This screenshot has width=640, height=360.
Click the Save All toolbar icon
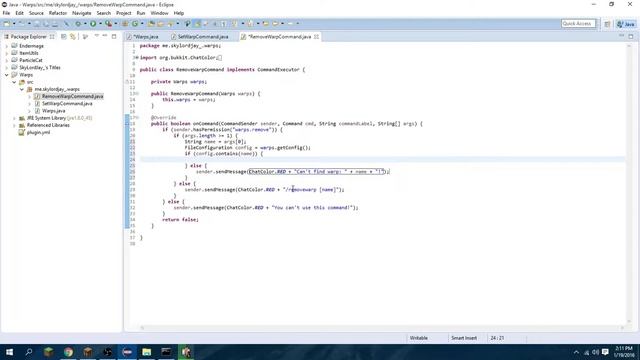[x=46, y=24]
